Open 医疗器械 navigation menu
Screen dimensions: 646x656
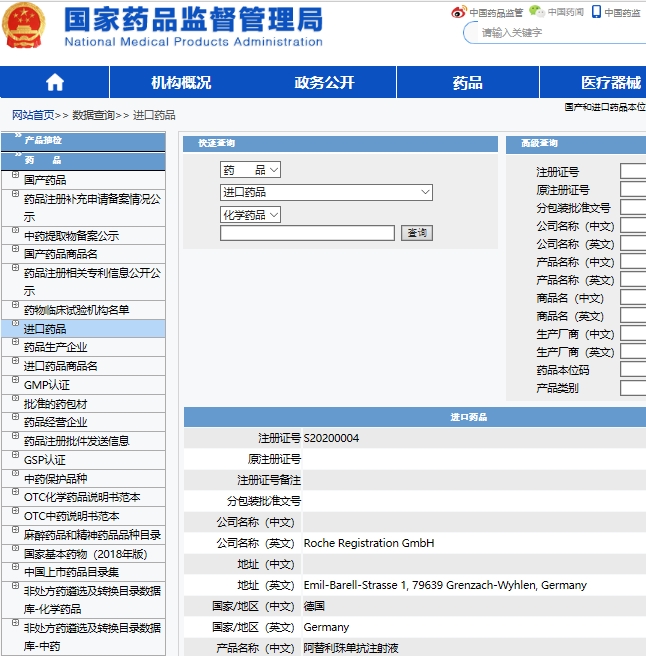tap(611, 82)
